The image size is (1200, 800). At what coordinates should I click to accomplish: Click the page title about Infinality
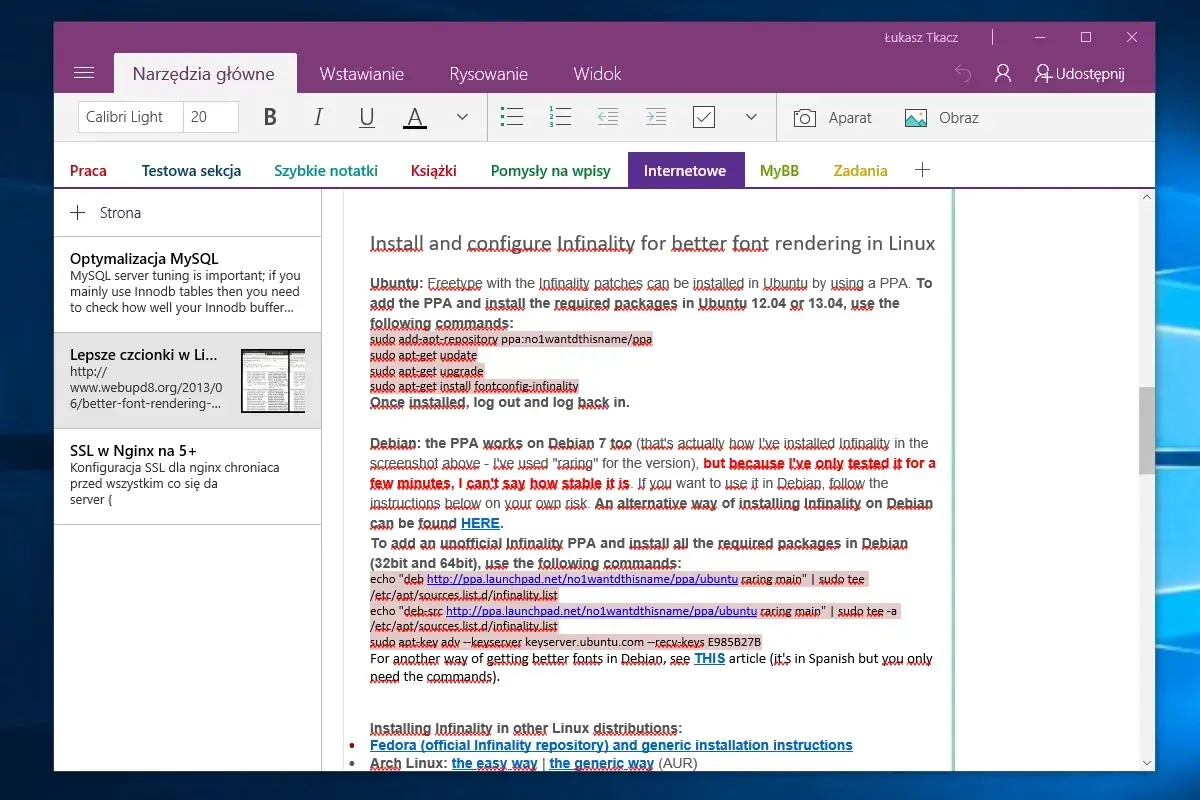click(x=652, y=243)
